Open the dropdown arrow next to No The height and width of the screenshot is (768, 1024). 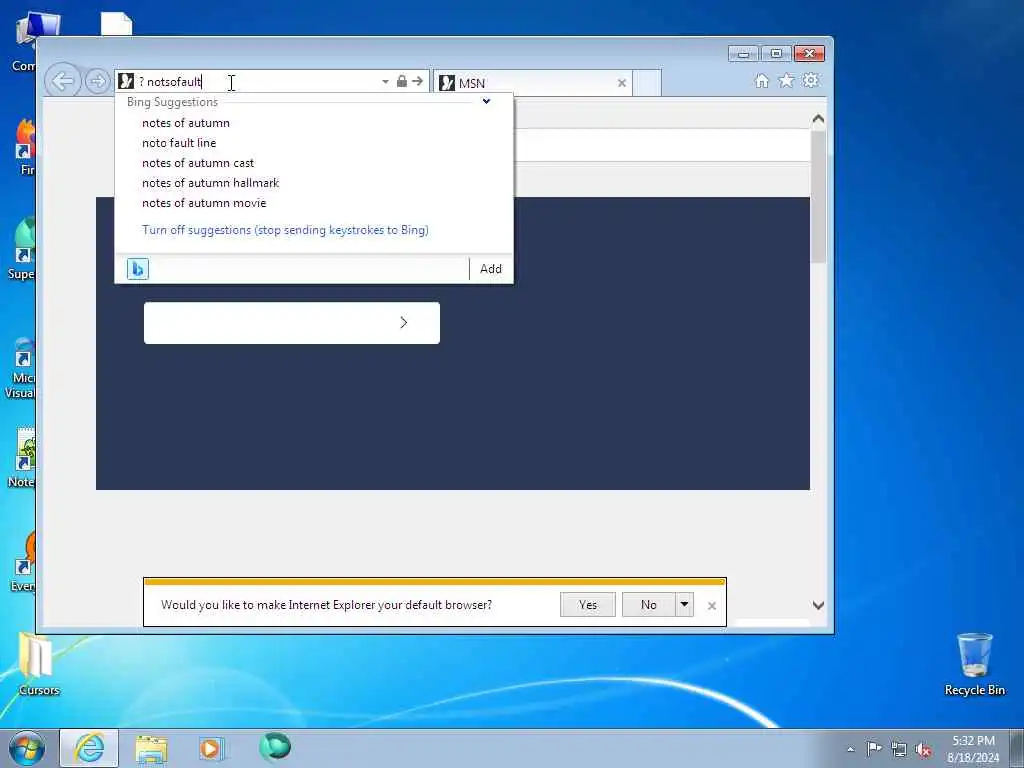[x=684, y=605]
